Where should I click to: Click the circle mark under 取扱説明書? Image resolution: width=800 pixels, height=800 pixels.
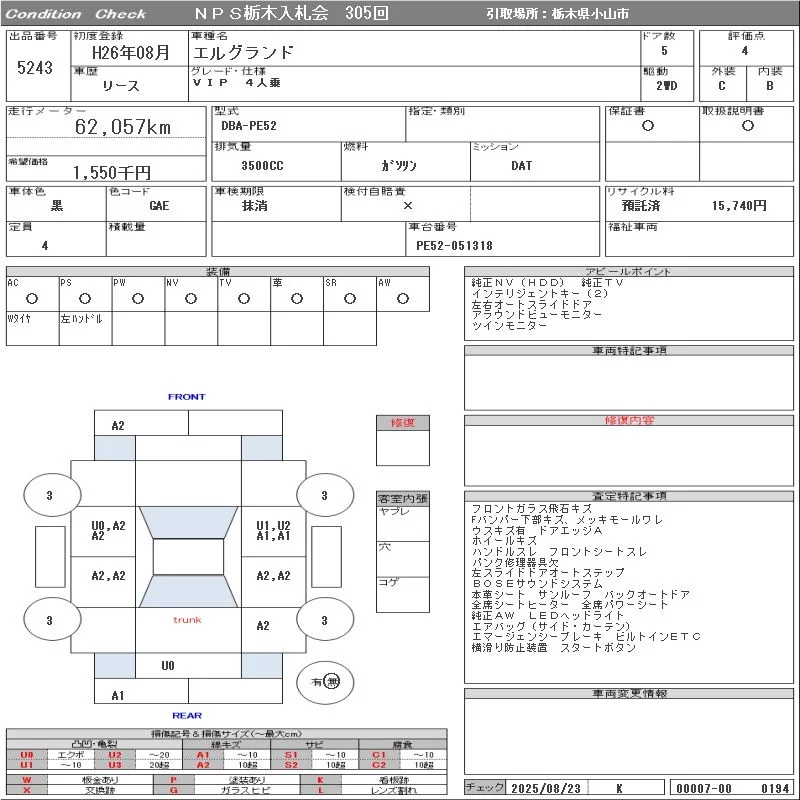pos(748,126)
